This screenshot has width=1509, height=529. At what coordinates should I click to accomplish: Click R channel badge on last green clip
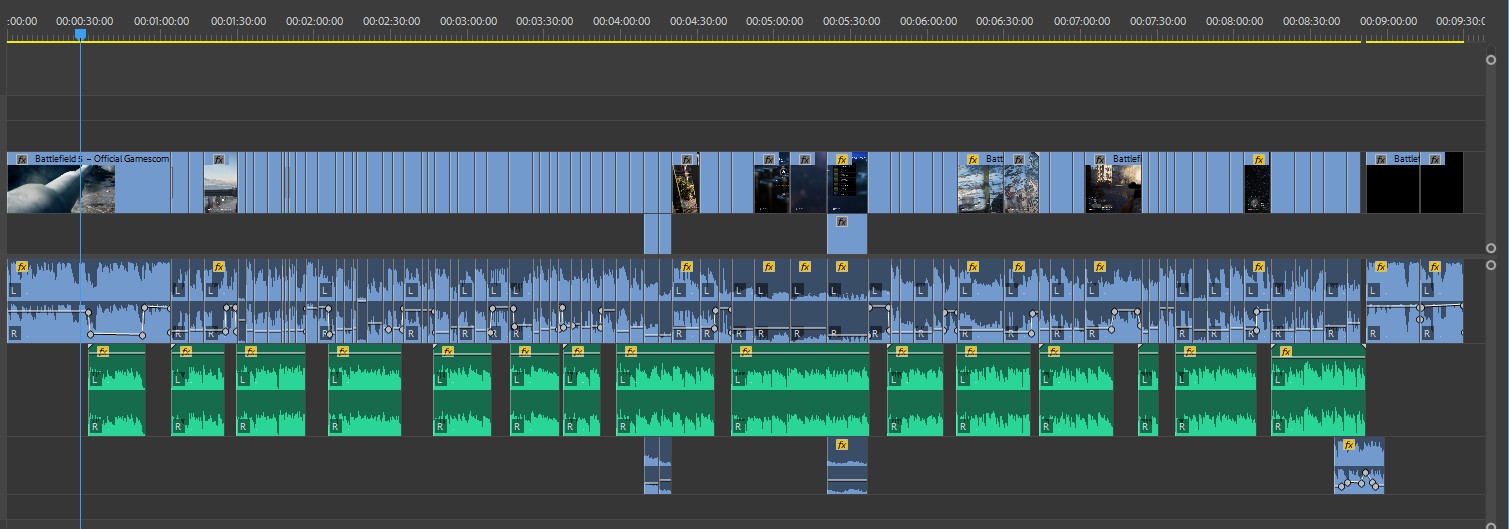(x=1279, y=426)
